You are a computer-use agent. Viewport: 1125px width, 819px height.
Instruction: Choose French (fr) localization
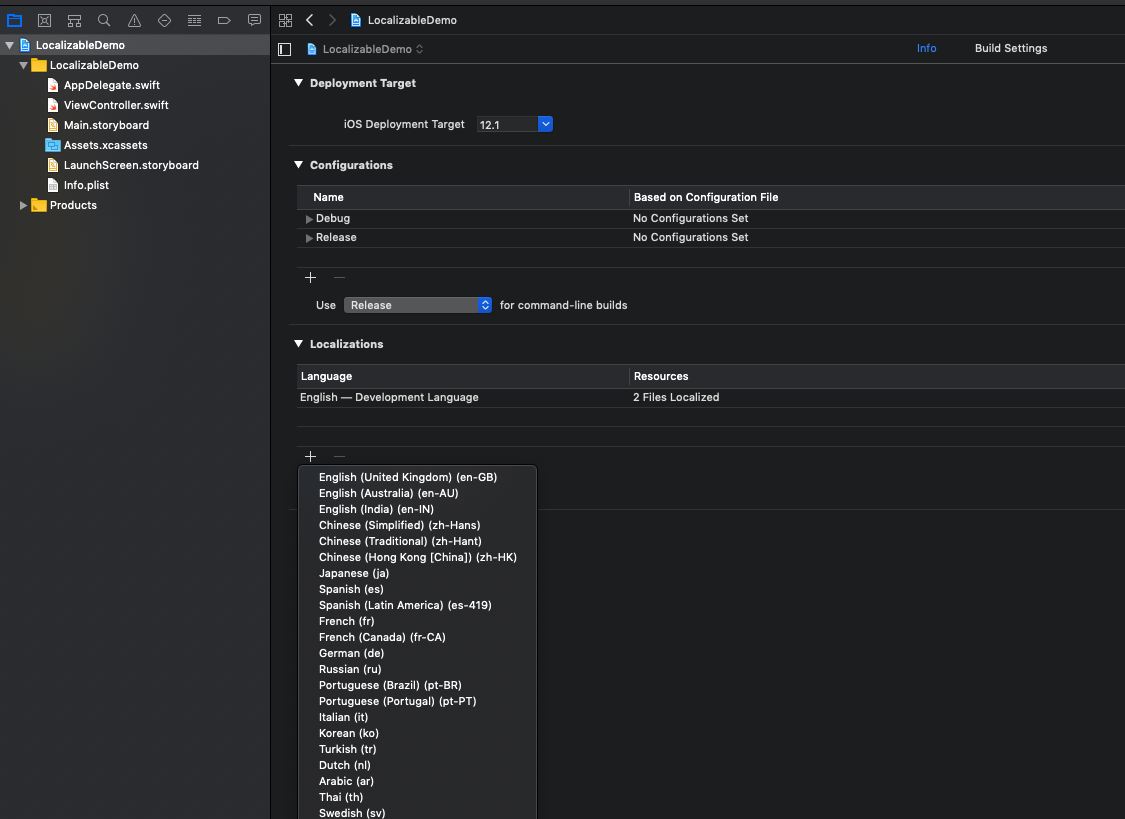click(417, 621)
